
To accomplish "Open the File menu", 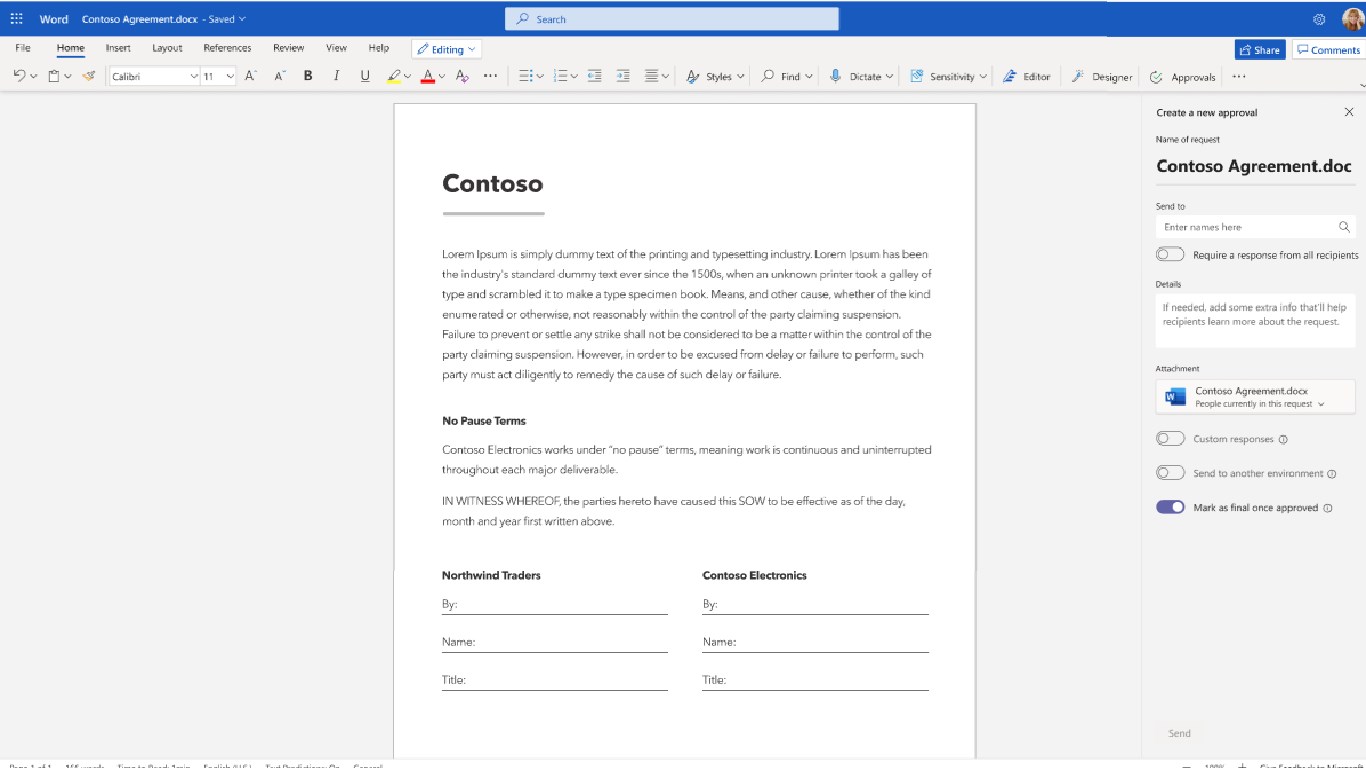I will click(23, 48).
